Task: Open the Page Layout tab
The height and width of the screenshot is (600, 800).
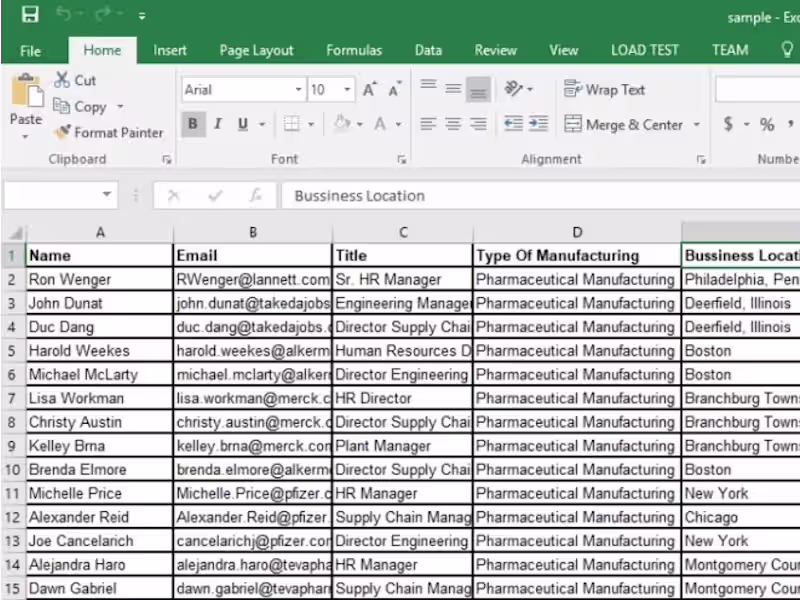Action: point(256,51)
